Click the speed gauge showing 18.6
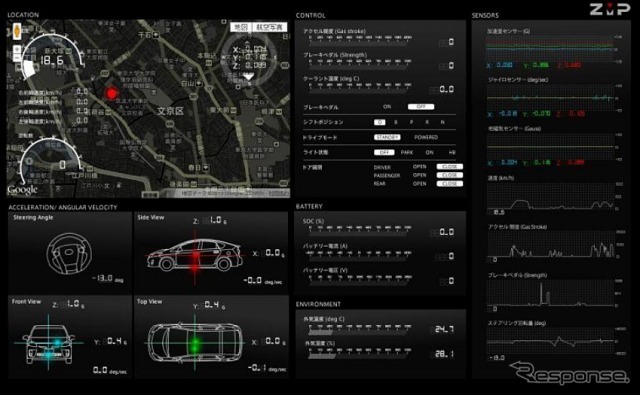 pyautogui.click(x=52, y=57)
